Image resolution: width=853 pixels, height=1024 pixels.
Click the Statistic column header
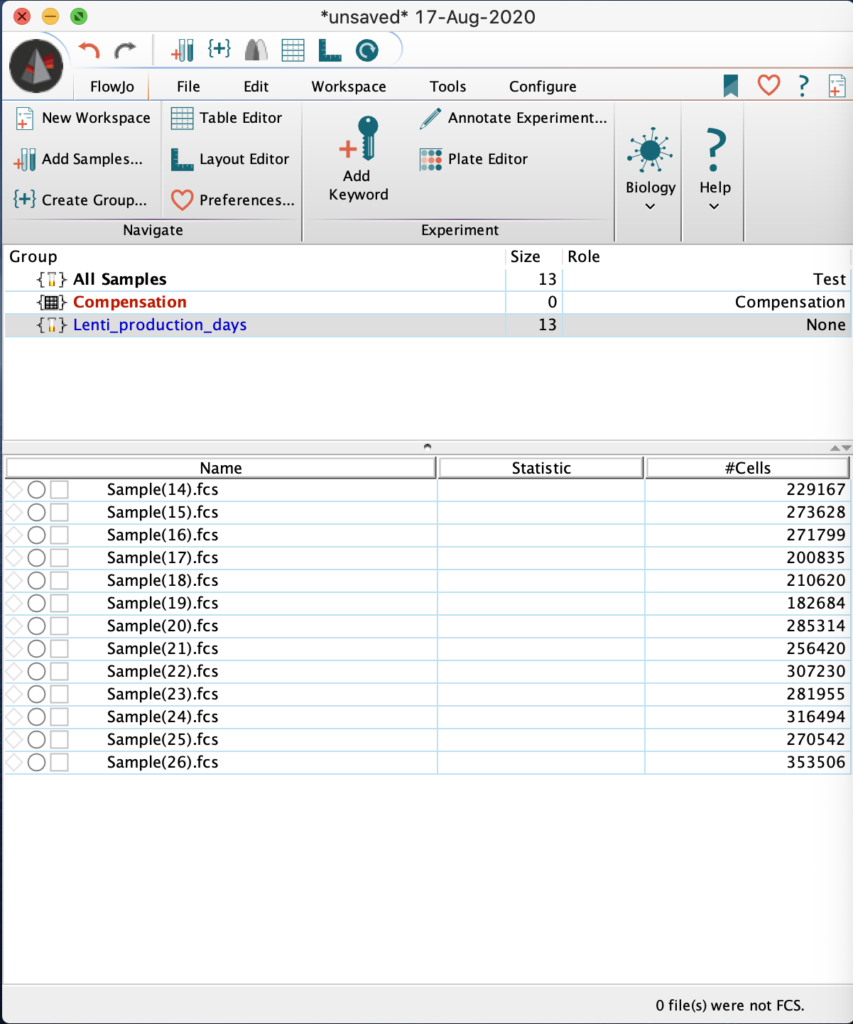pos(541,468)
